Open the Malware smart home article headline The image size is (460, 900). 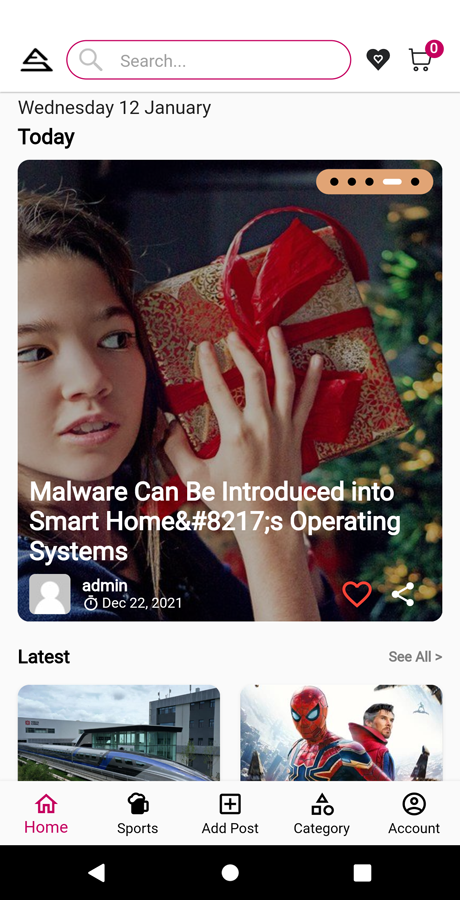point(215,521)
